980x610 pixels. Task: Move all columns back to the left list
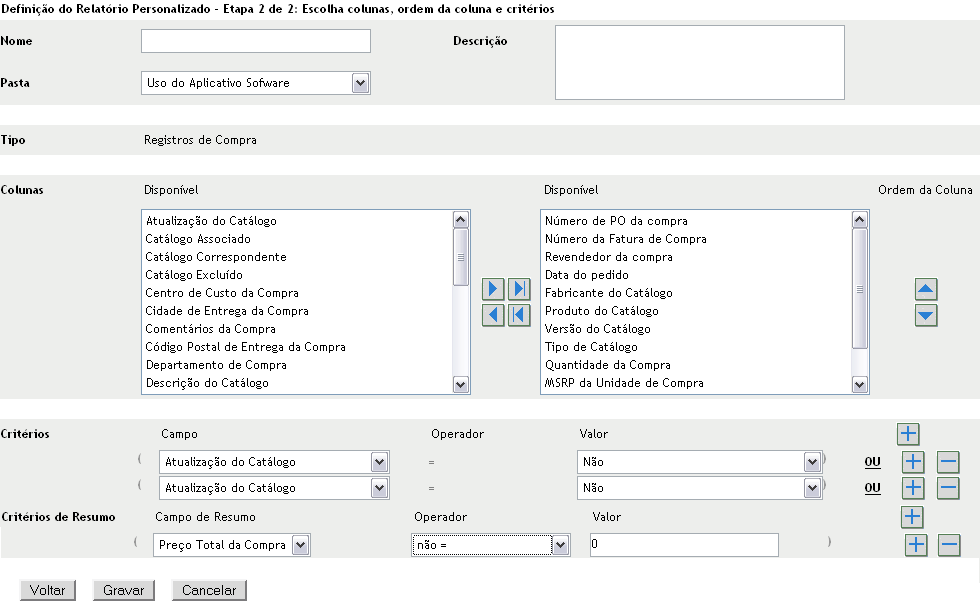click(518, 315)
